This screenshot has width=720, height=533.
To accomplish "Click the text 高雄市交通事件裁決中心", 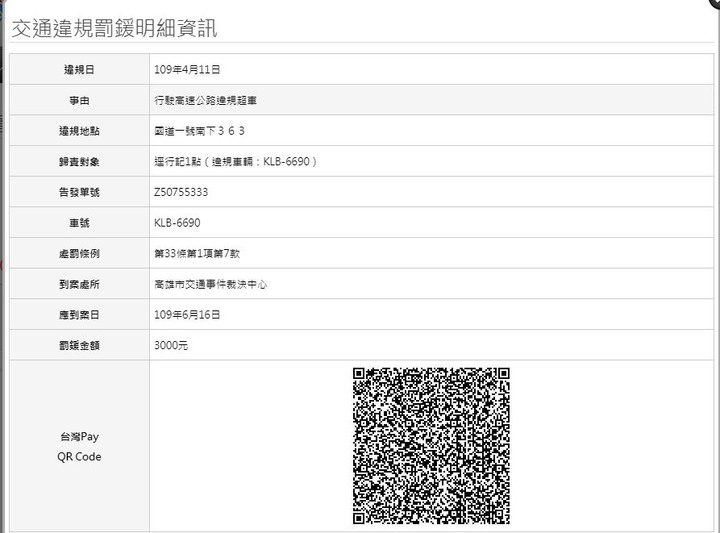I will tap(210, 284).
